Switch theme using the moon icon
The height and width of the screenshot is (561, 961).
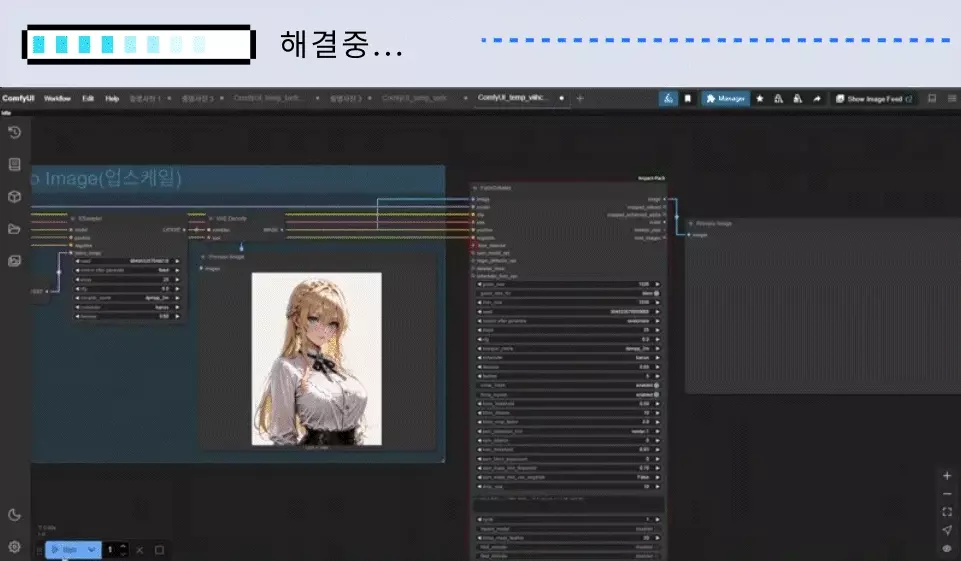click(15, 515)
